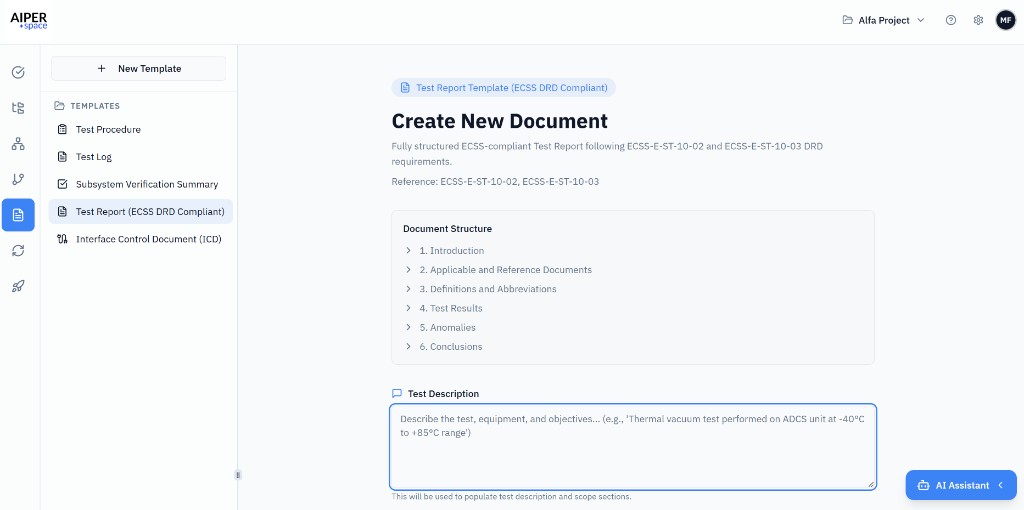Collapse the AI Assistant panel chevron
The image size is (1024, 510).
1000,485
